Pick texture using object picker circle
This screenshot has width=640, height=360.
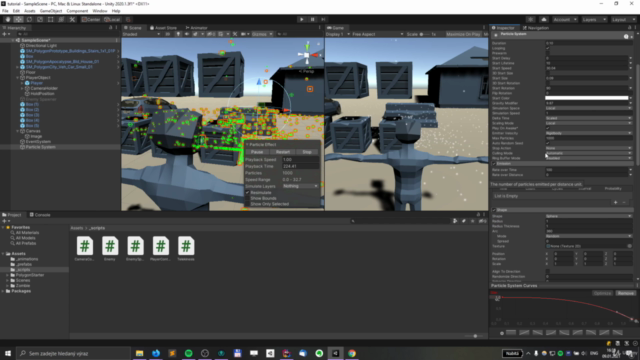click(629, 246)
